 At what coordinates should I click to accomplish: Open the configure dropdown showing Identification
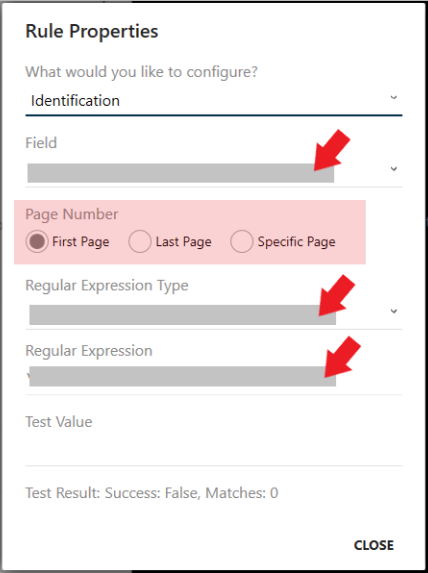click(x=213, y=101)
